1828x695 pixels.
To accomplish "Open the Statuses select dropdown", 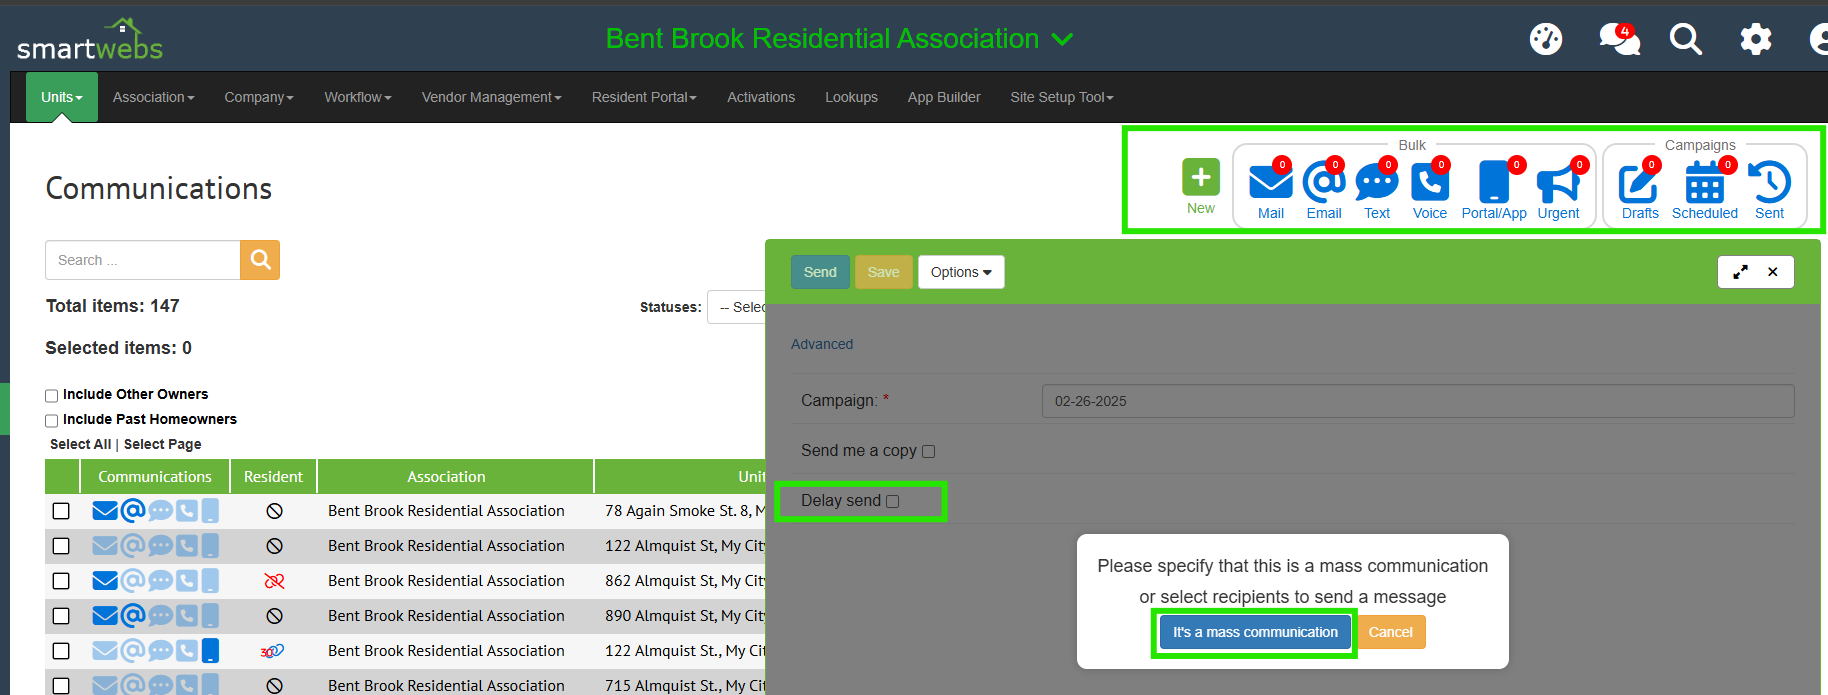I will [x=738, y=307].
